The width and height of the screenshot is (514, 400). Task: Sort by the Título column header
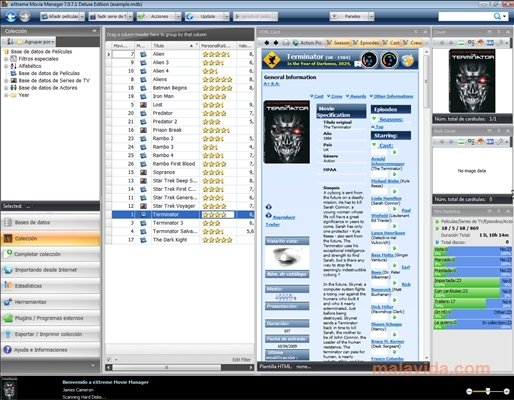175,46
